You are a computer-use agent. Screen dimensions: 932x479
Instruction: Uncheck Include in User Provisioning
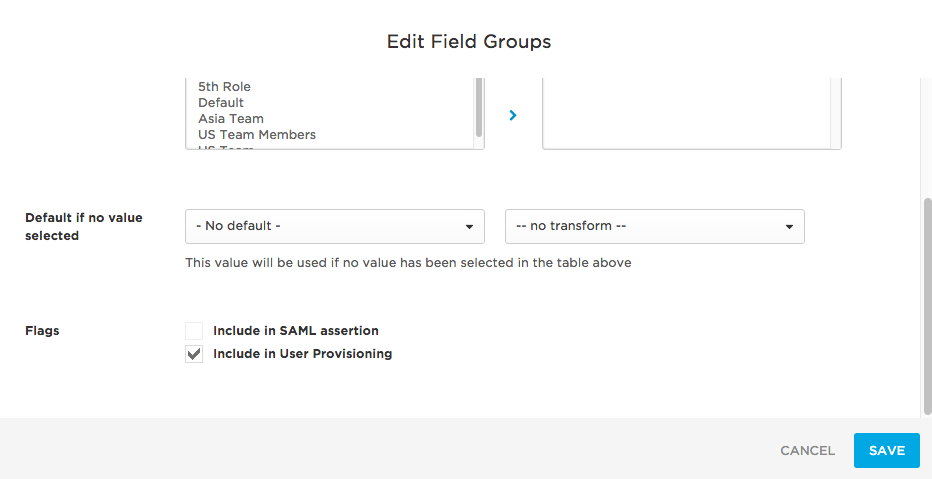point(194,354)
